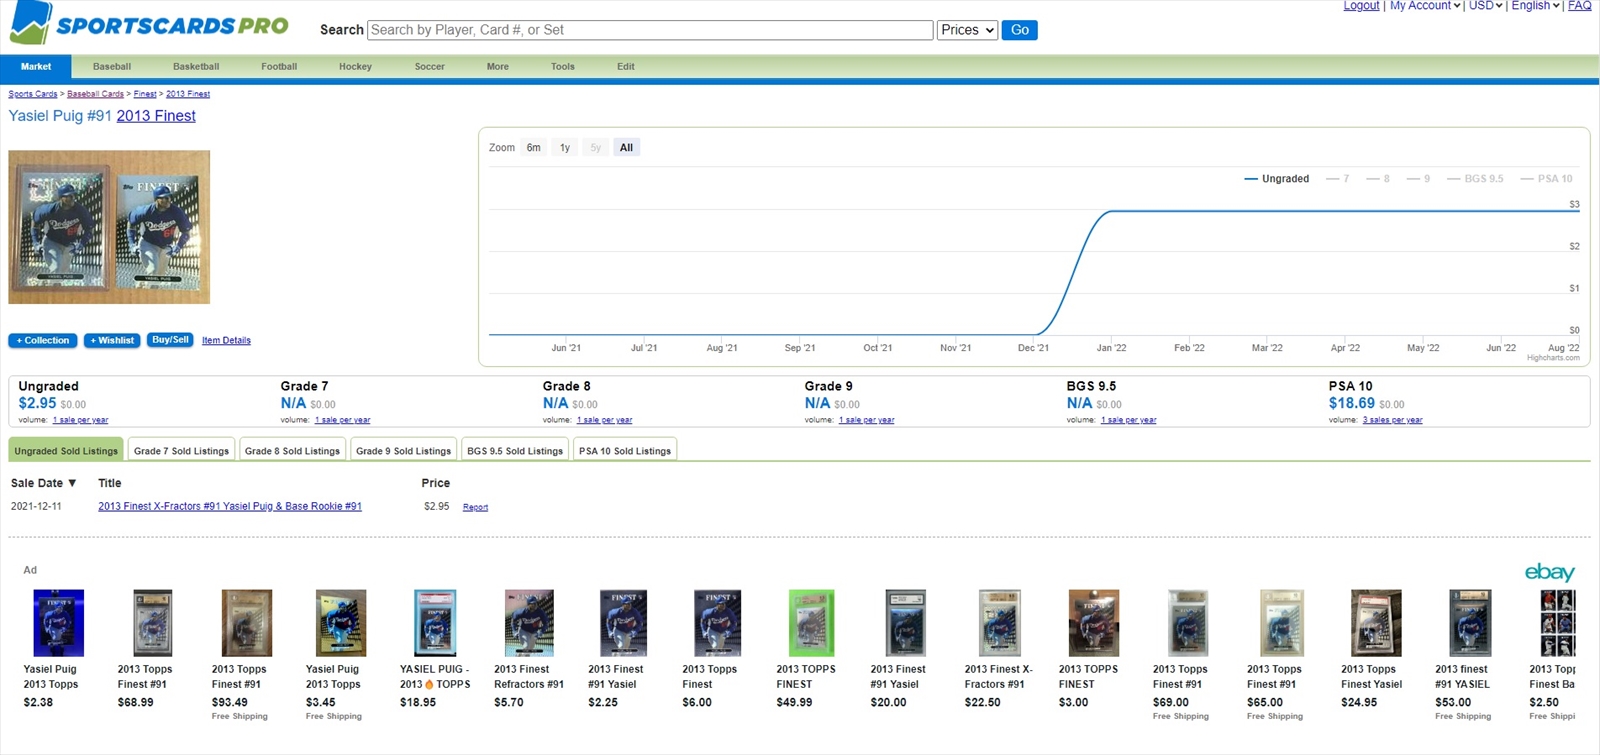Open the FAQ link
Viewport: 1600px width, 755px height.
click(x=1580, y=6)
